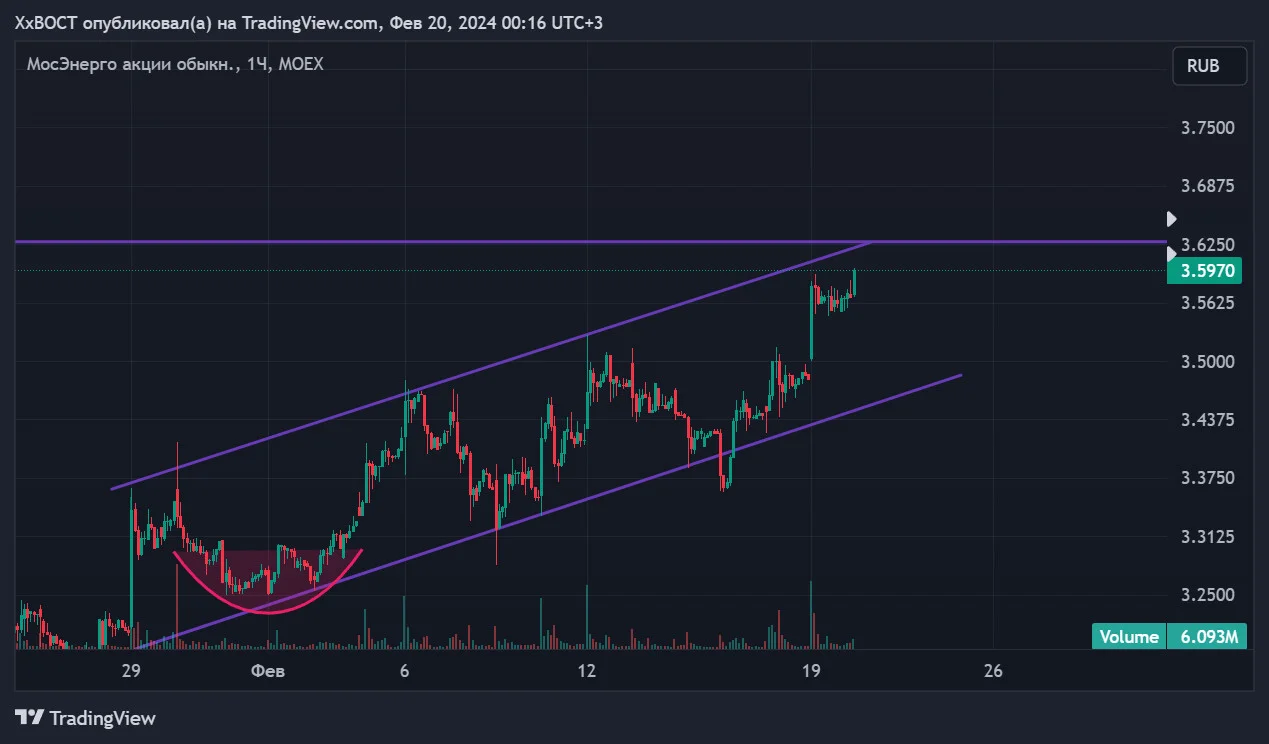Open the МосЭнерго акции обыкн. symbol title

point(175,64)
